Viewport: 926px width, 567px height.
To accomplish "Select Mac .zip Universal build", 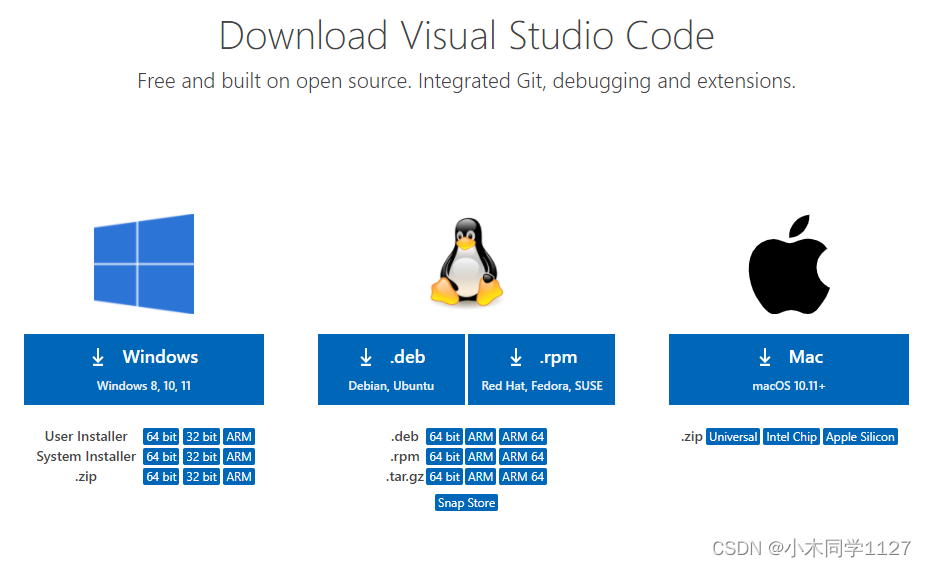I will click(x=733, y=436).
